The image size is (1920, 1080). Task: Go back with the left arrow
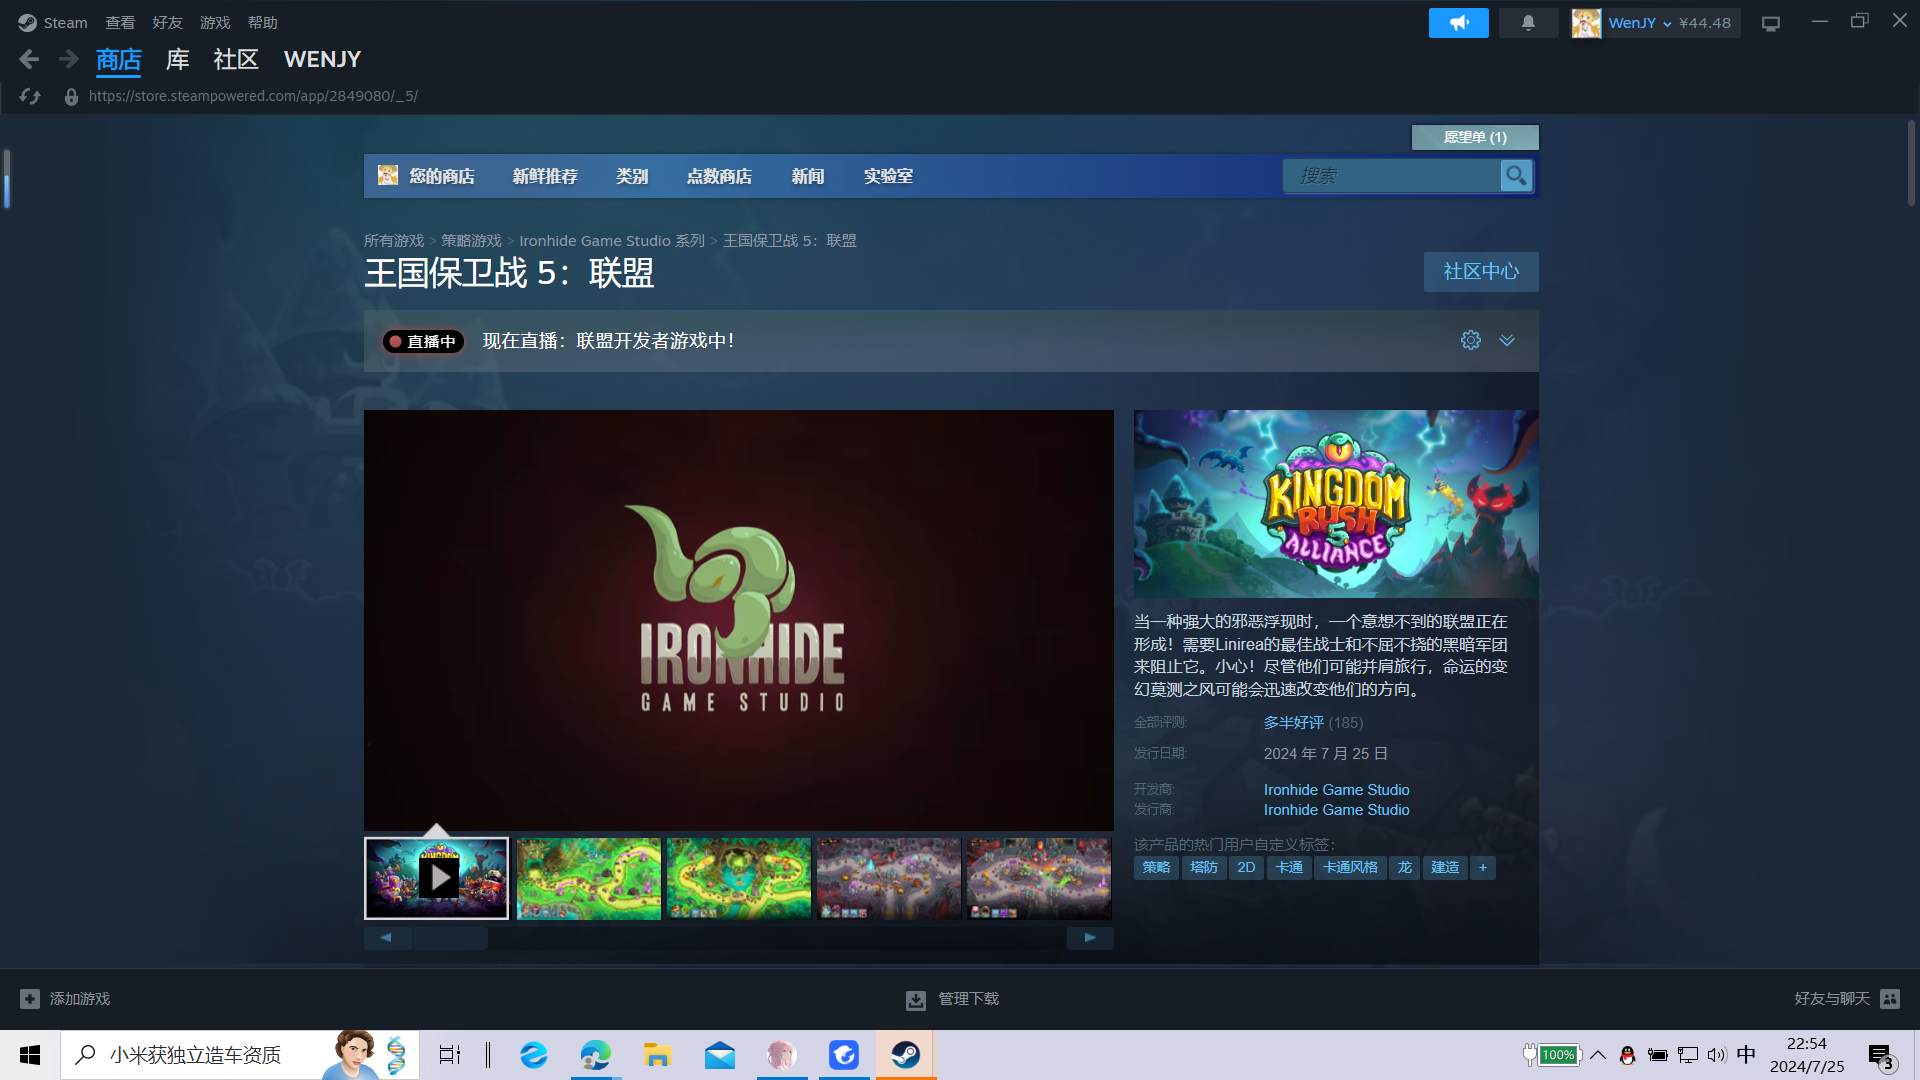(x=29, y=60)
